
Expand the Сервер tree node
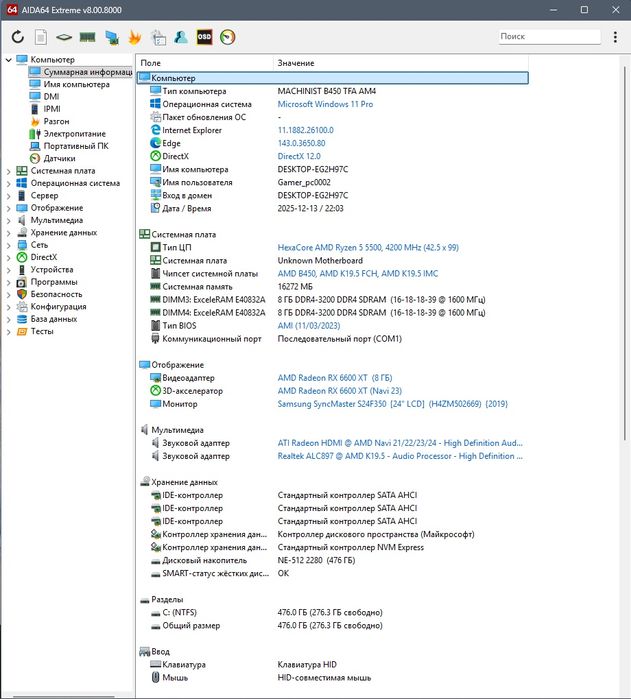[x=8, y=196]
